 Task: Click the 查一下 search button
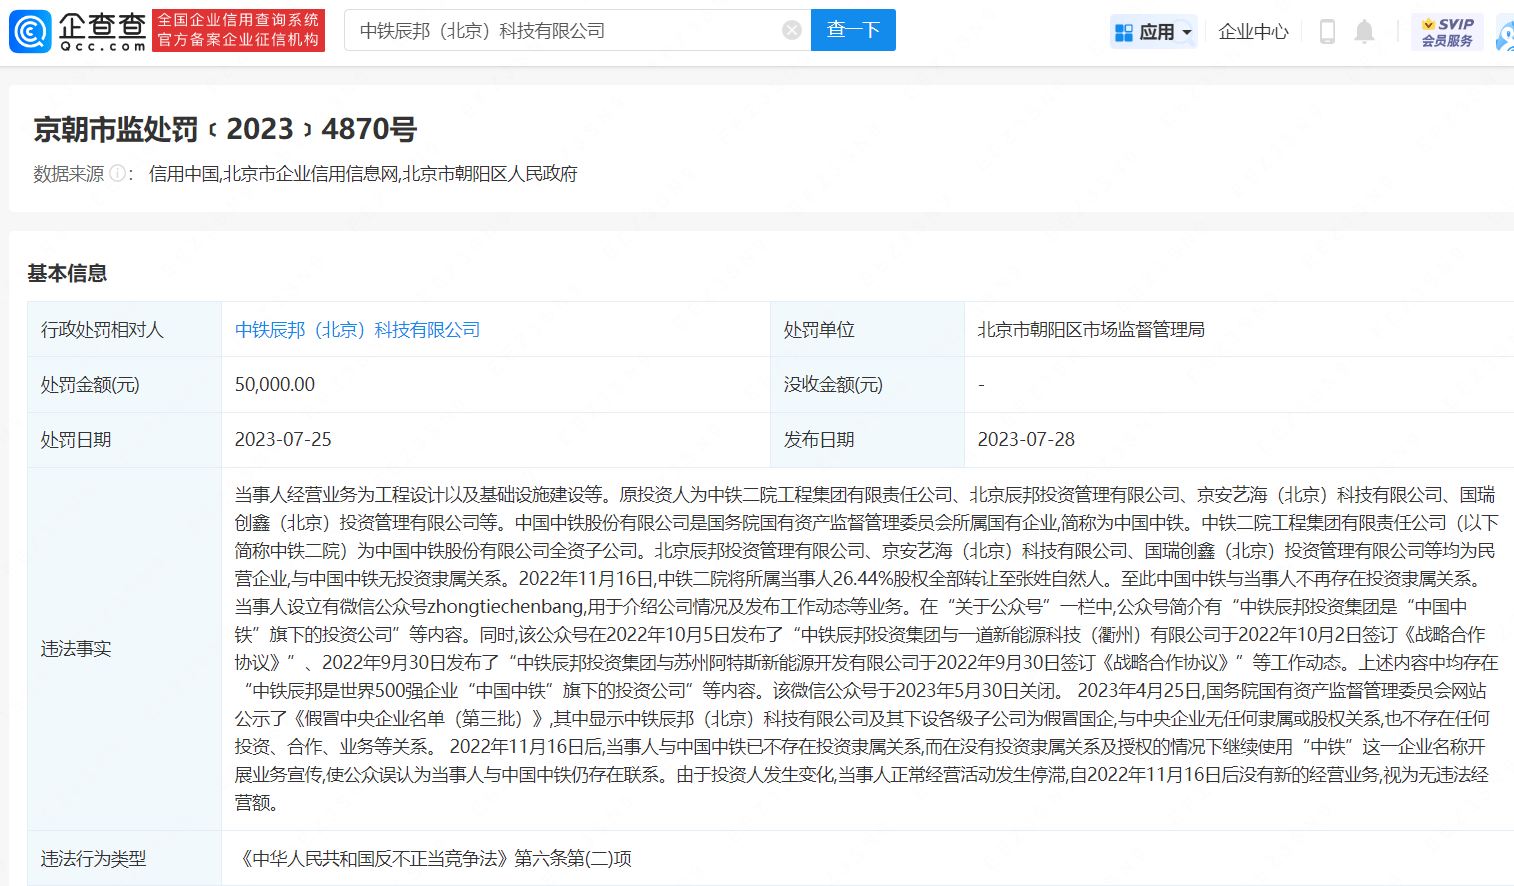click(x=853, y=30)
